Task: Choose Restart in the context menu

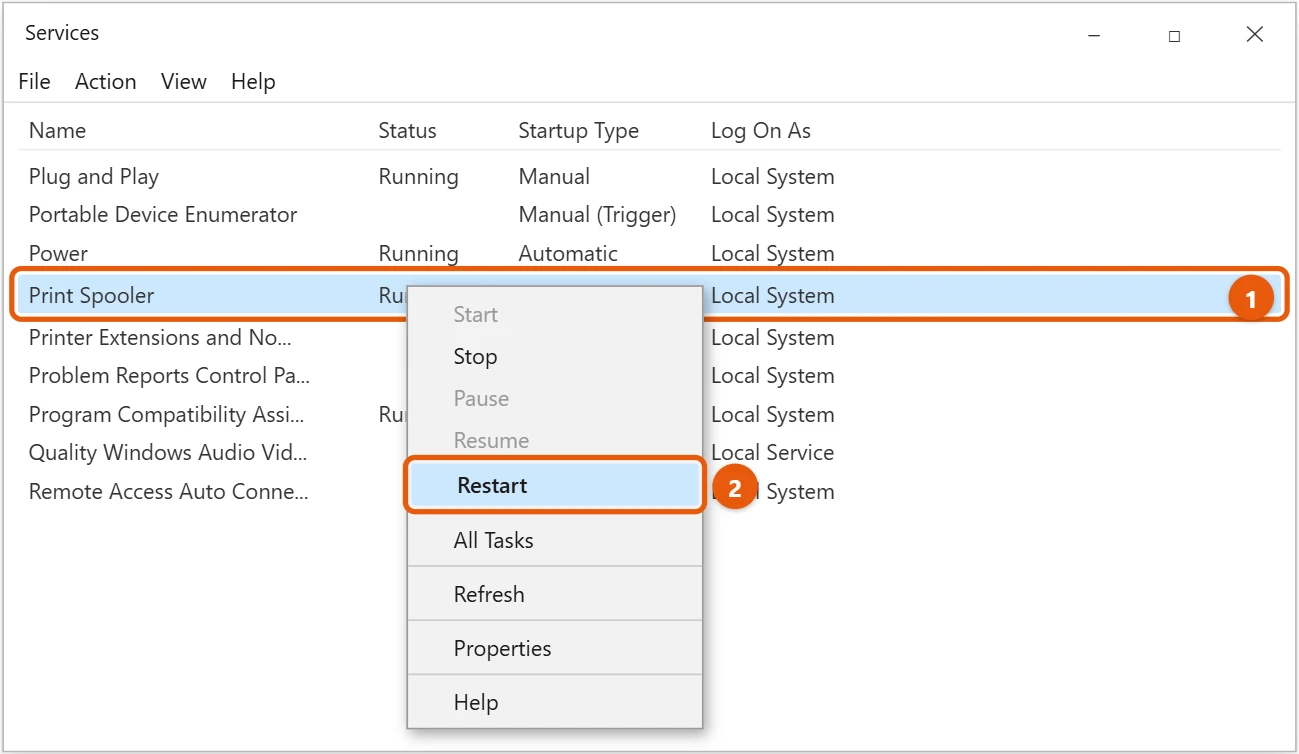Action: click(555, 485)
